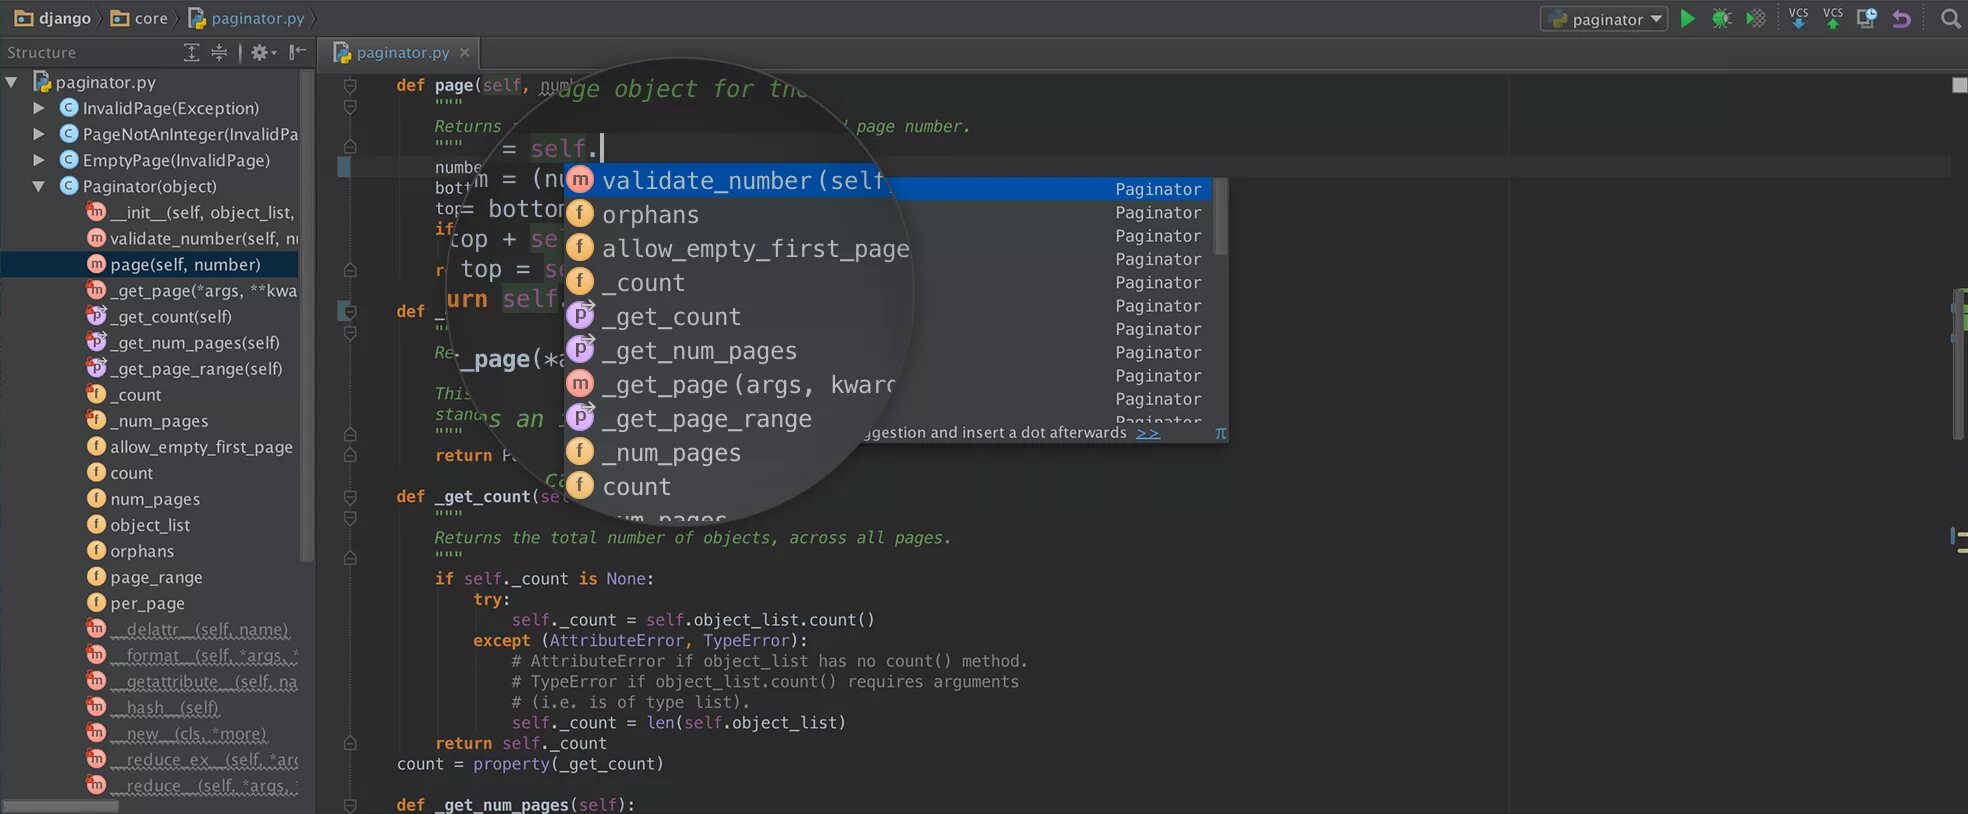Select object_list field in Structure tree
The image size is (1968, 814).
pyautogui.click(x=138, y=525)
